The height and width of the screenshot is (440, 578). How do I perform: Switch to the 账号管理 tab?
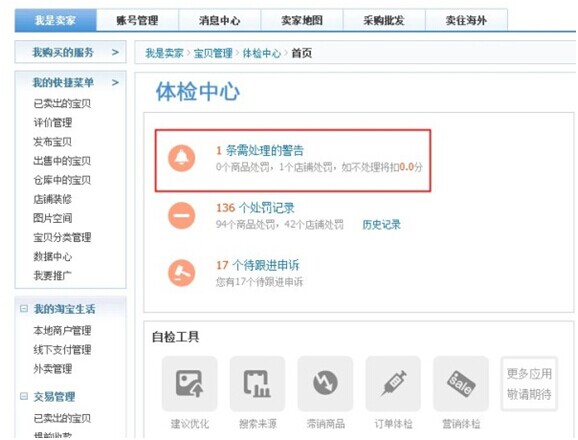tap(137, 20)
